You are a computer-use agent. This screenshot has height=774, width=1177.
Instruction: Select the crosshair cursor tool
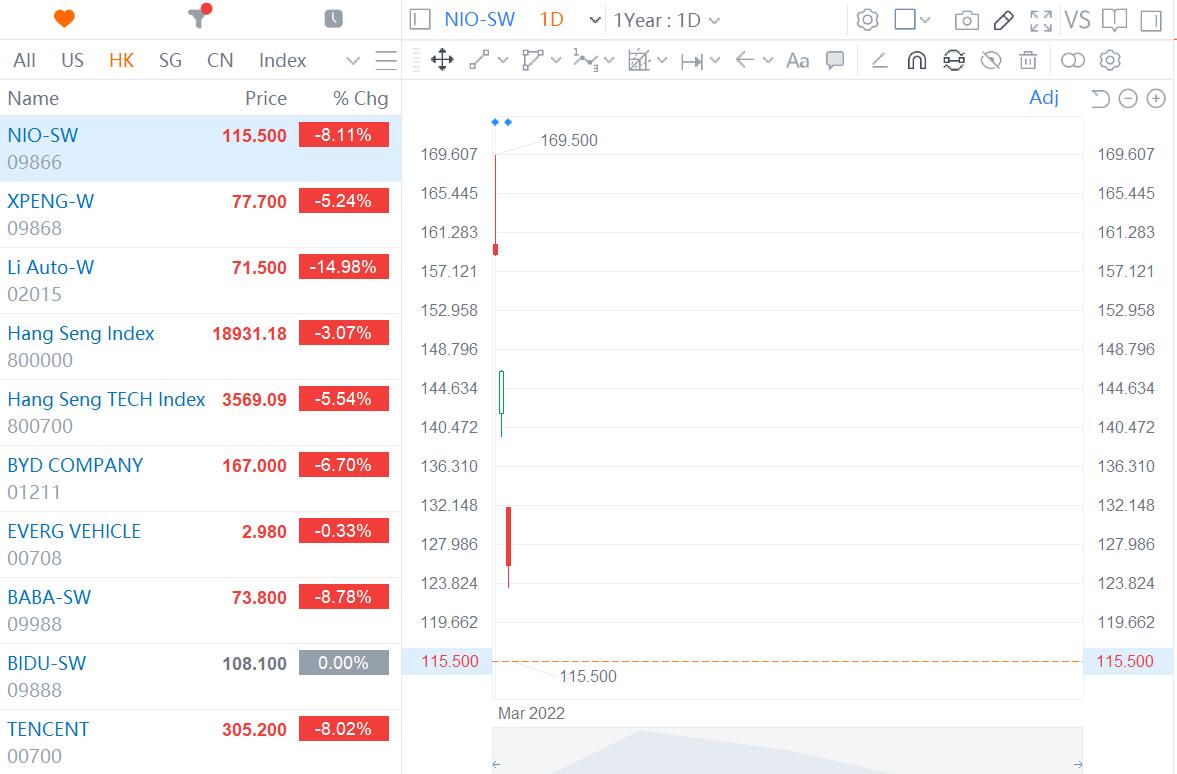coord(441,60)
